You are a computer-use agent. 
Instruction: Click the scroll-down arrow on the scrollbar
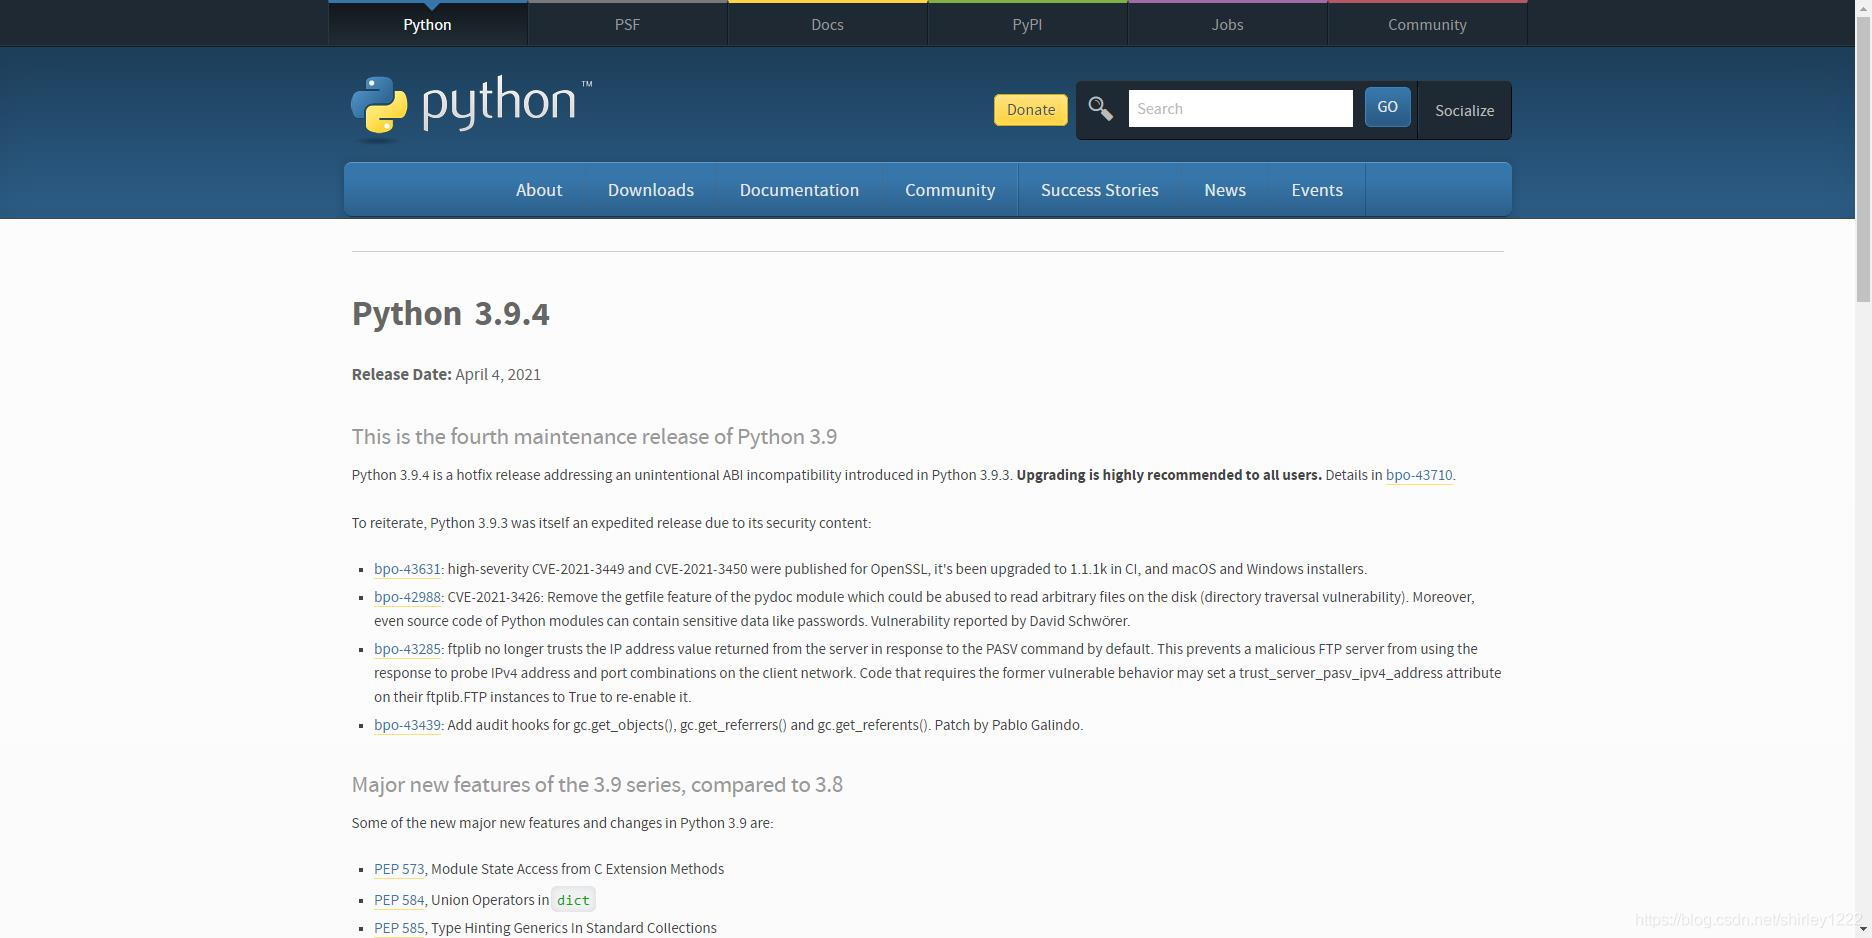click(x=1862, y=928)
